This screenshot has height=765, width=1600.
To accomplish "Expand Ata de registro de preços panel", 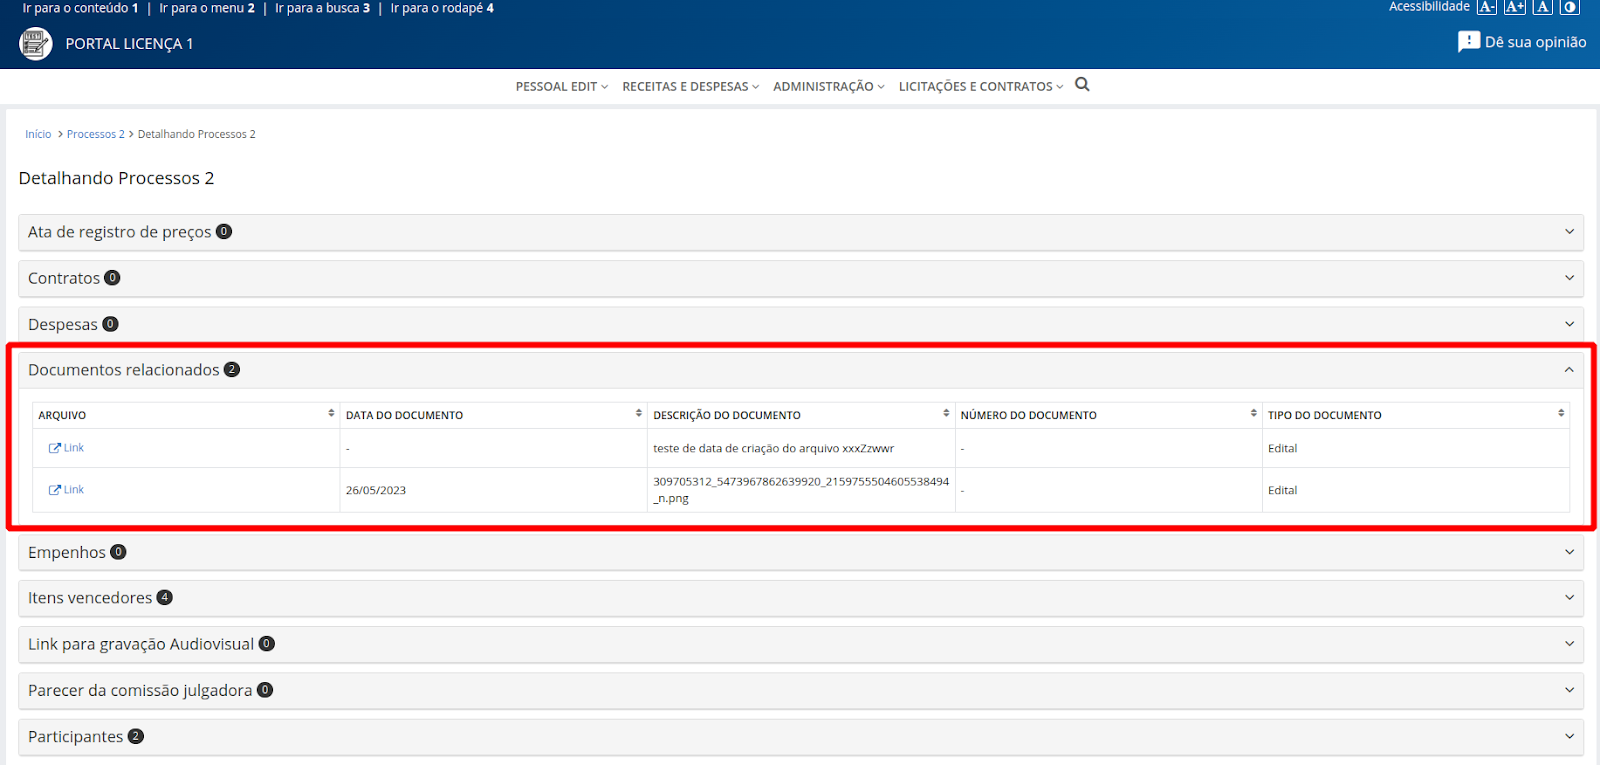I will click(x=800, y=232).
